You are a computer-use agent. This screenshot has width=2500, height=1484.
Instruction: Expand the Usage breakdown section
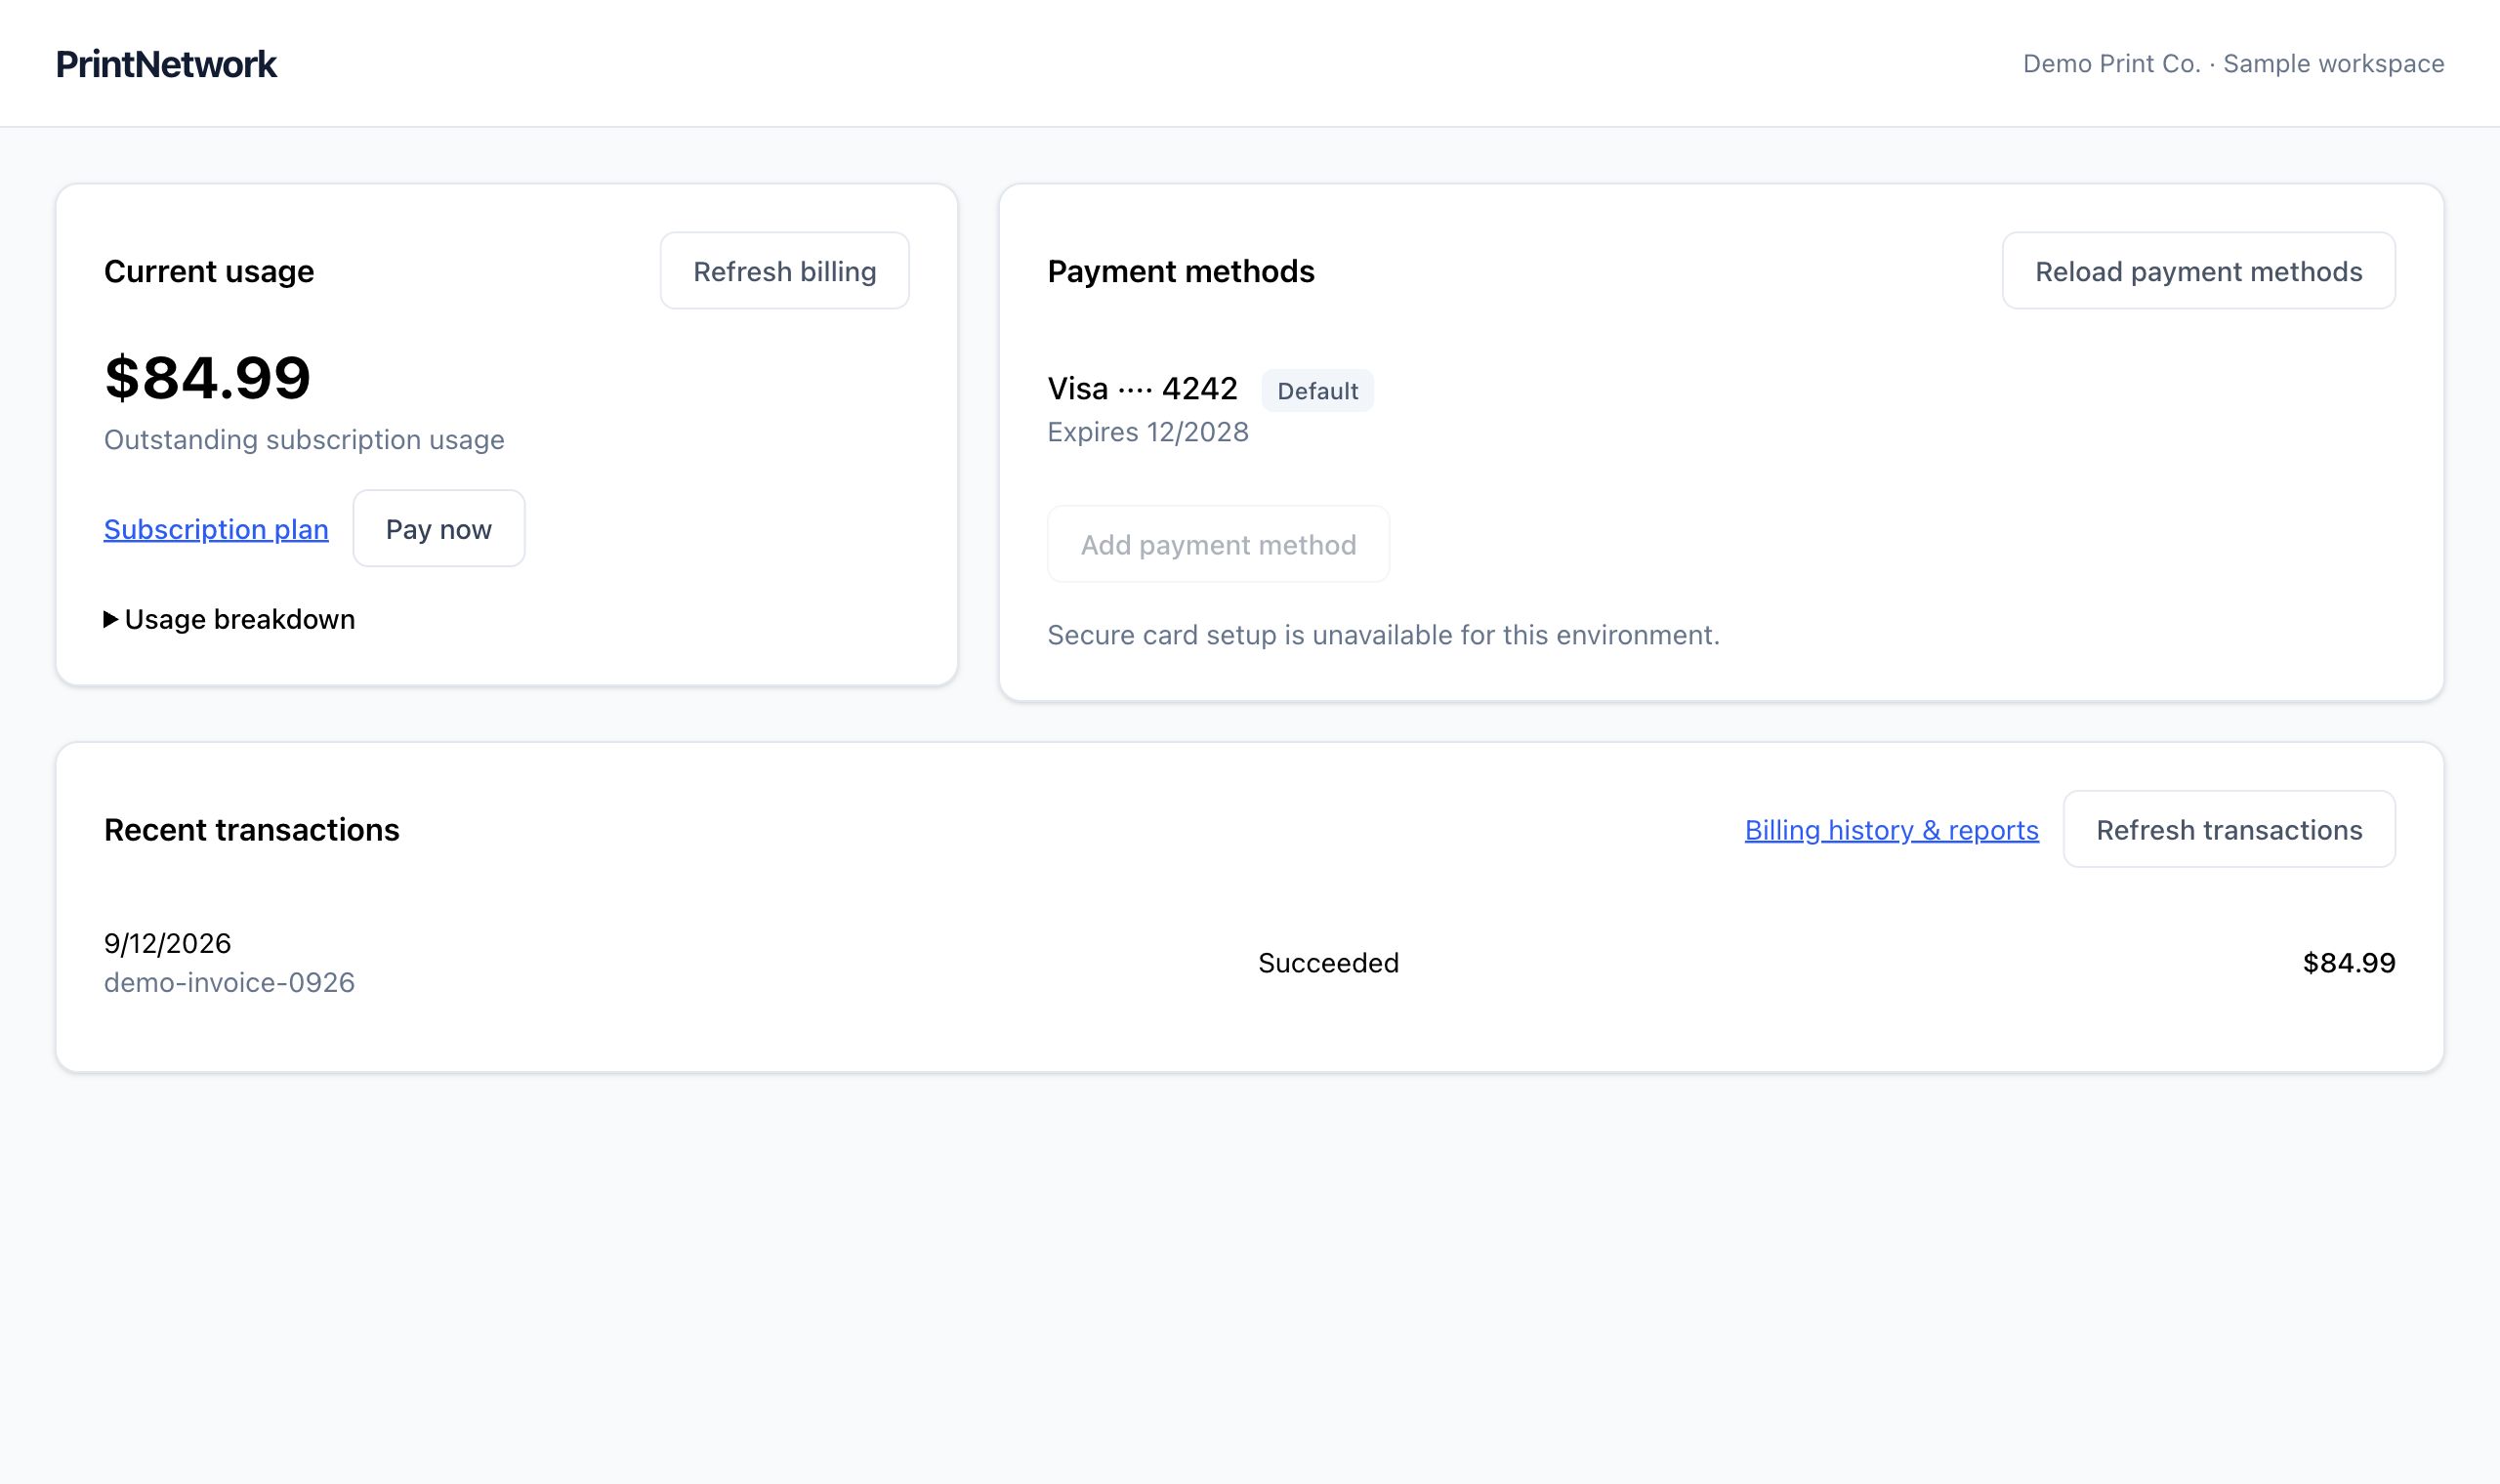(229, 619)
